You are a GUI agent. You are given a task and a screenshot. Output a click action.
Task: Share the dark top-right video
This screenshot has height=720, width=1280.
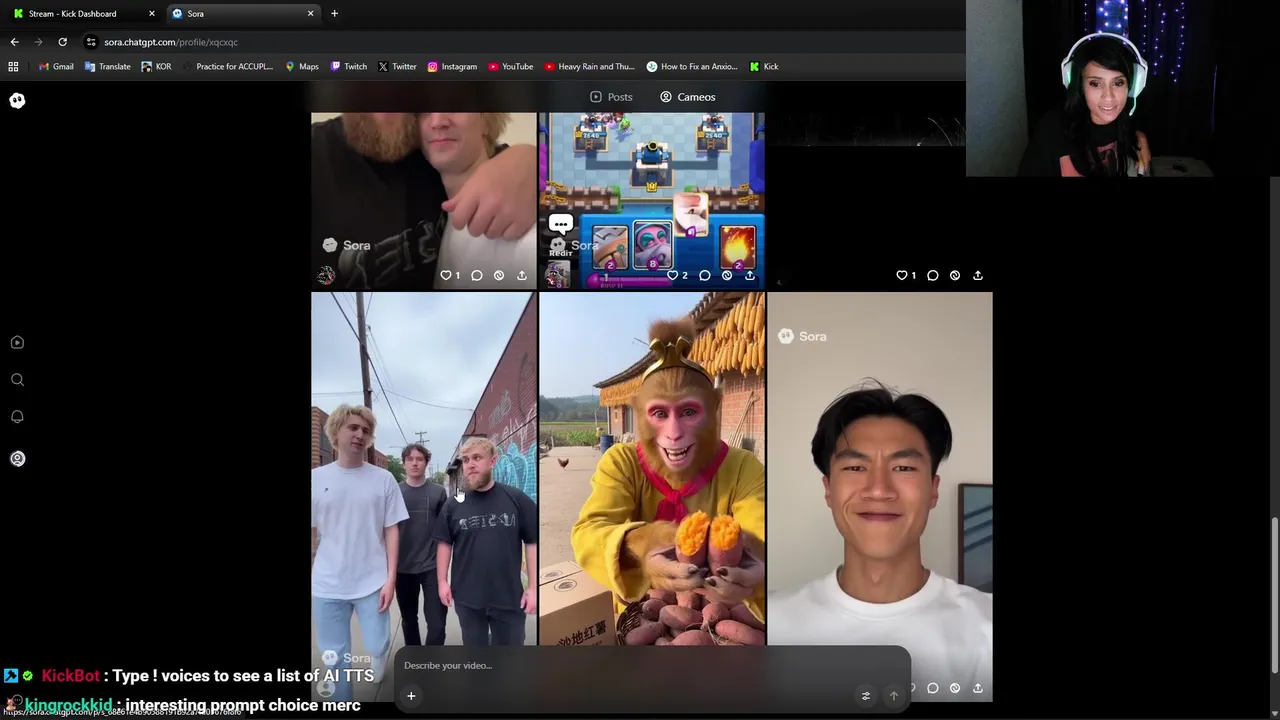point(978,275)
